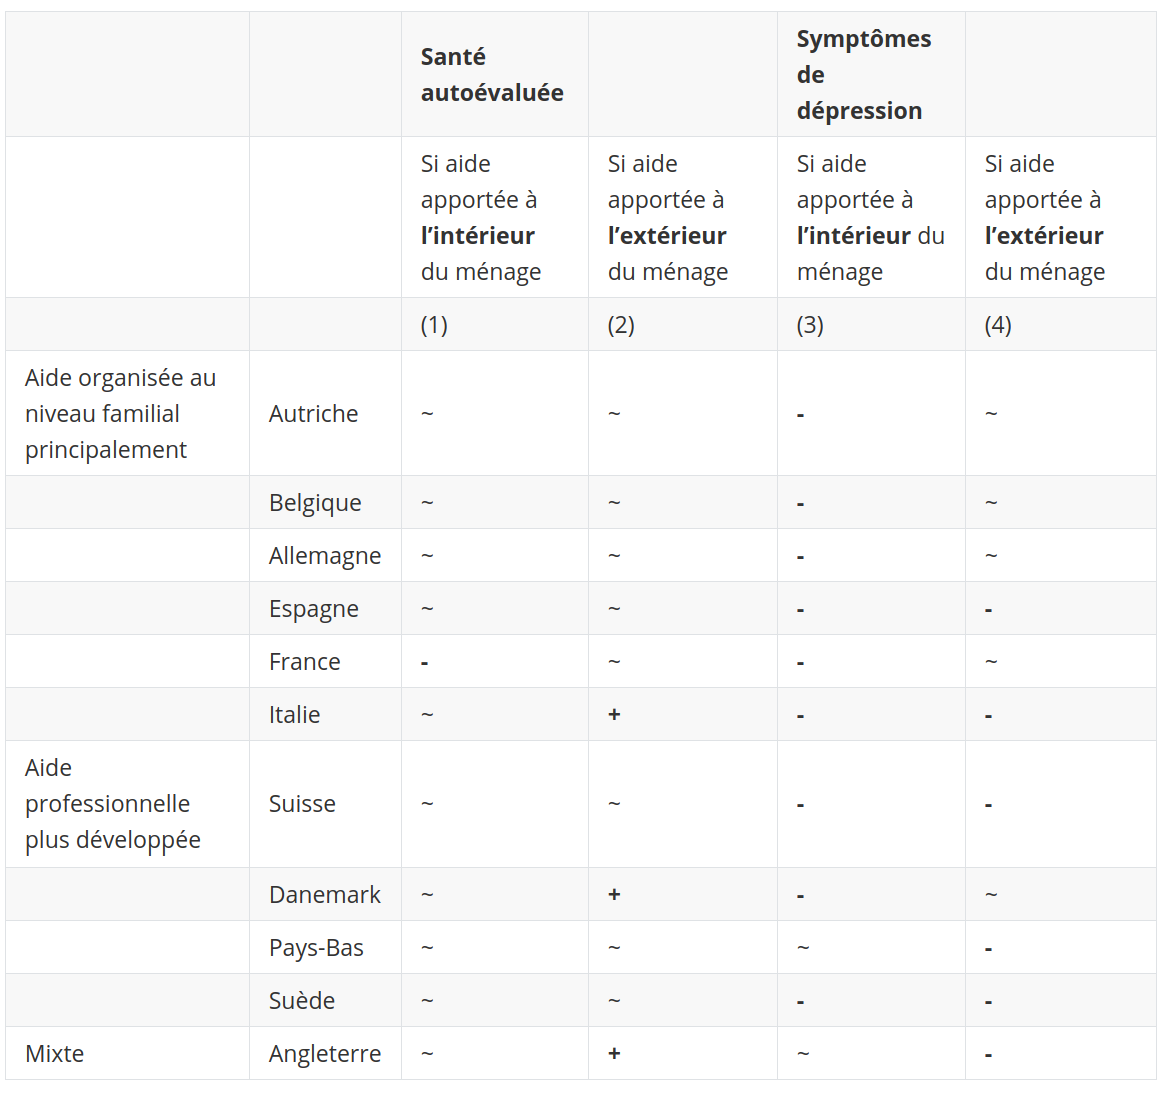Click the "Santé autoévaluée" column header
This screenshot has width=1170, height=1094.
(x=492, y=75)
